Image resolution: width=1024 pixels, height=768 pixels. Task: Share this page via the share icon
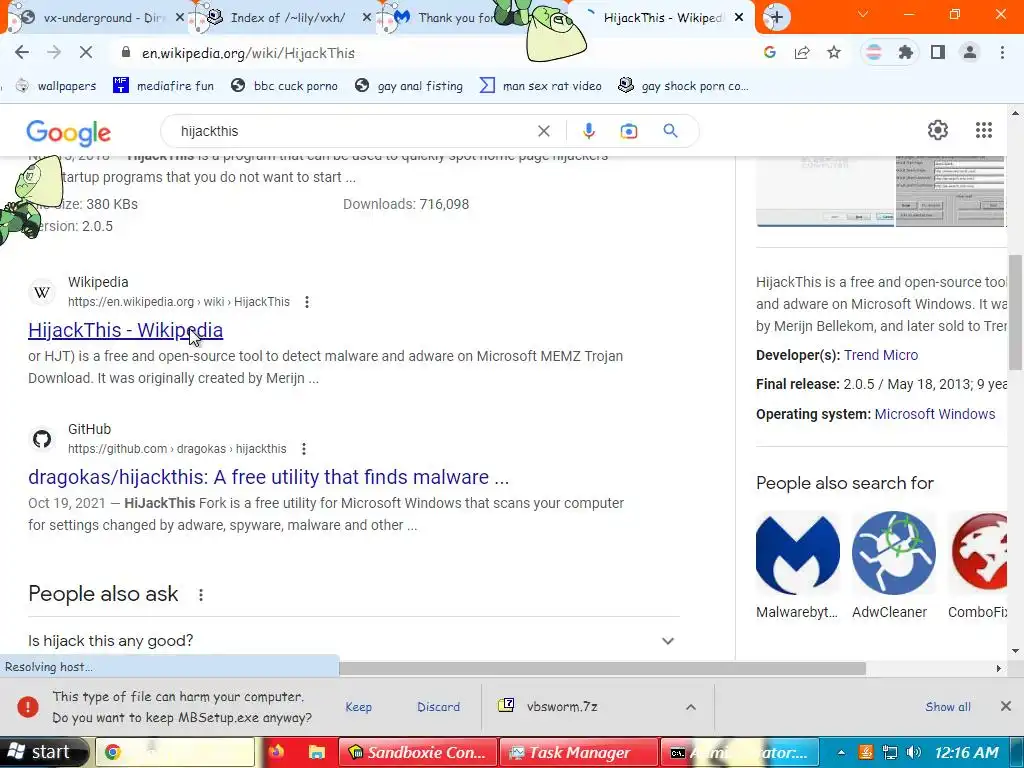click(802, 52)
